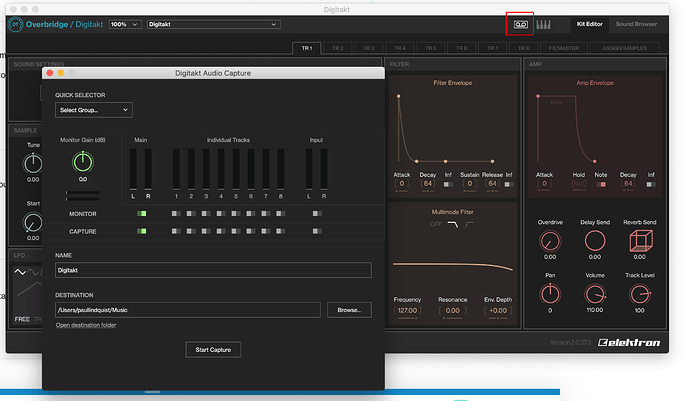Click the sample Tune knob
690x401 pixels.
[x=33, y=164]
